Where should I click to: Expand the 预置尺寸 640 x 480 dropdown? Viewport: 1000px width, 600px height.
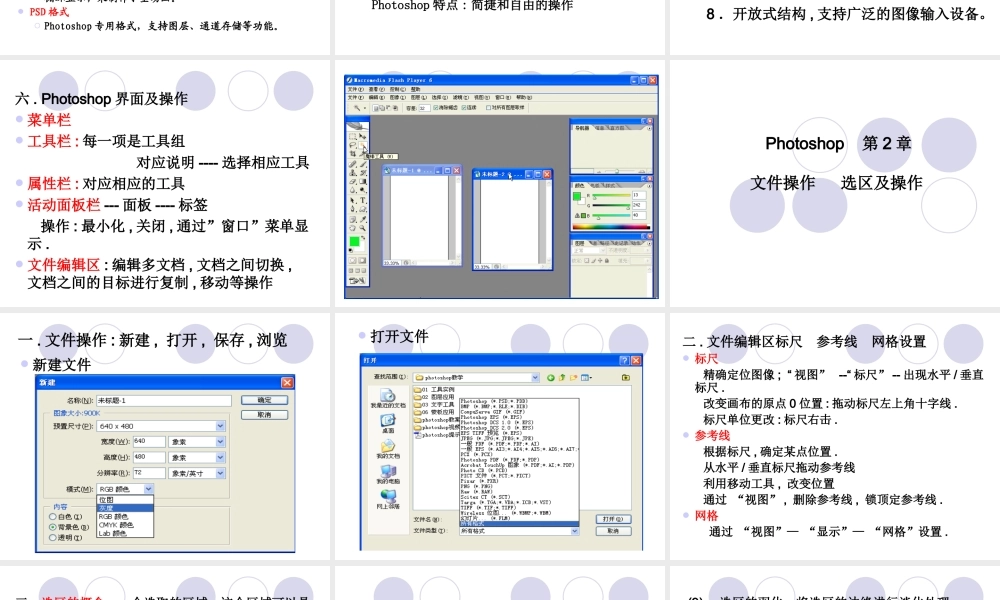161,426
